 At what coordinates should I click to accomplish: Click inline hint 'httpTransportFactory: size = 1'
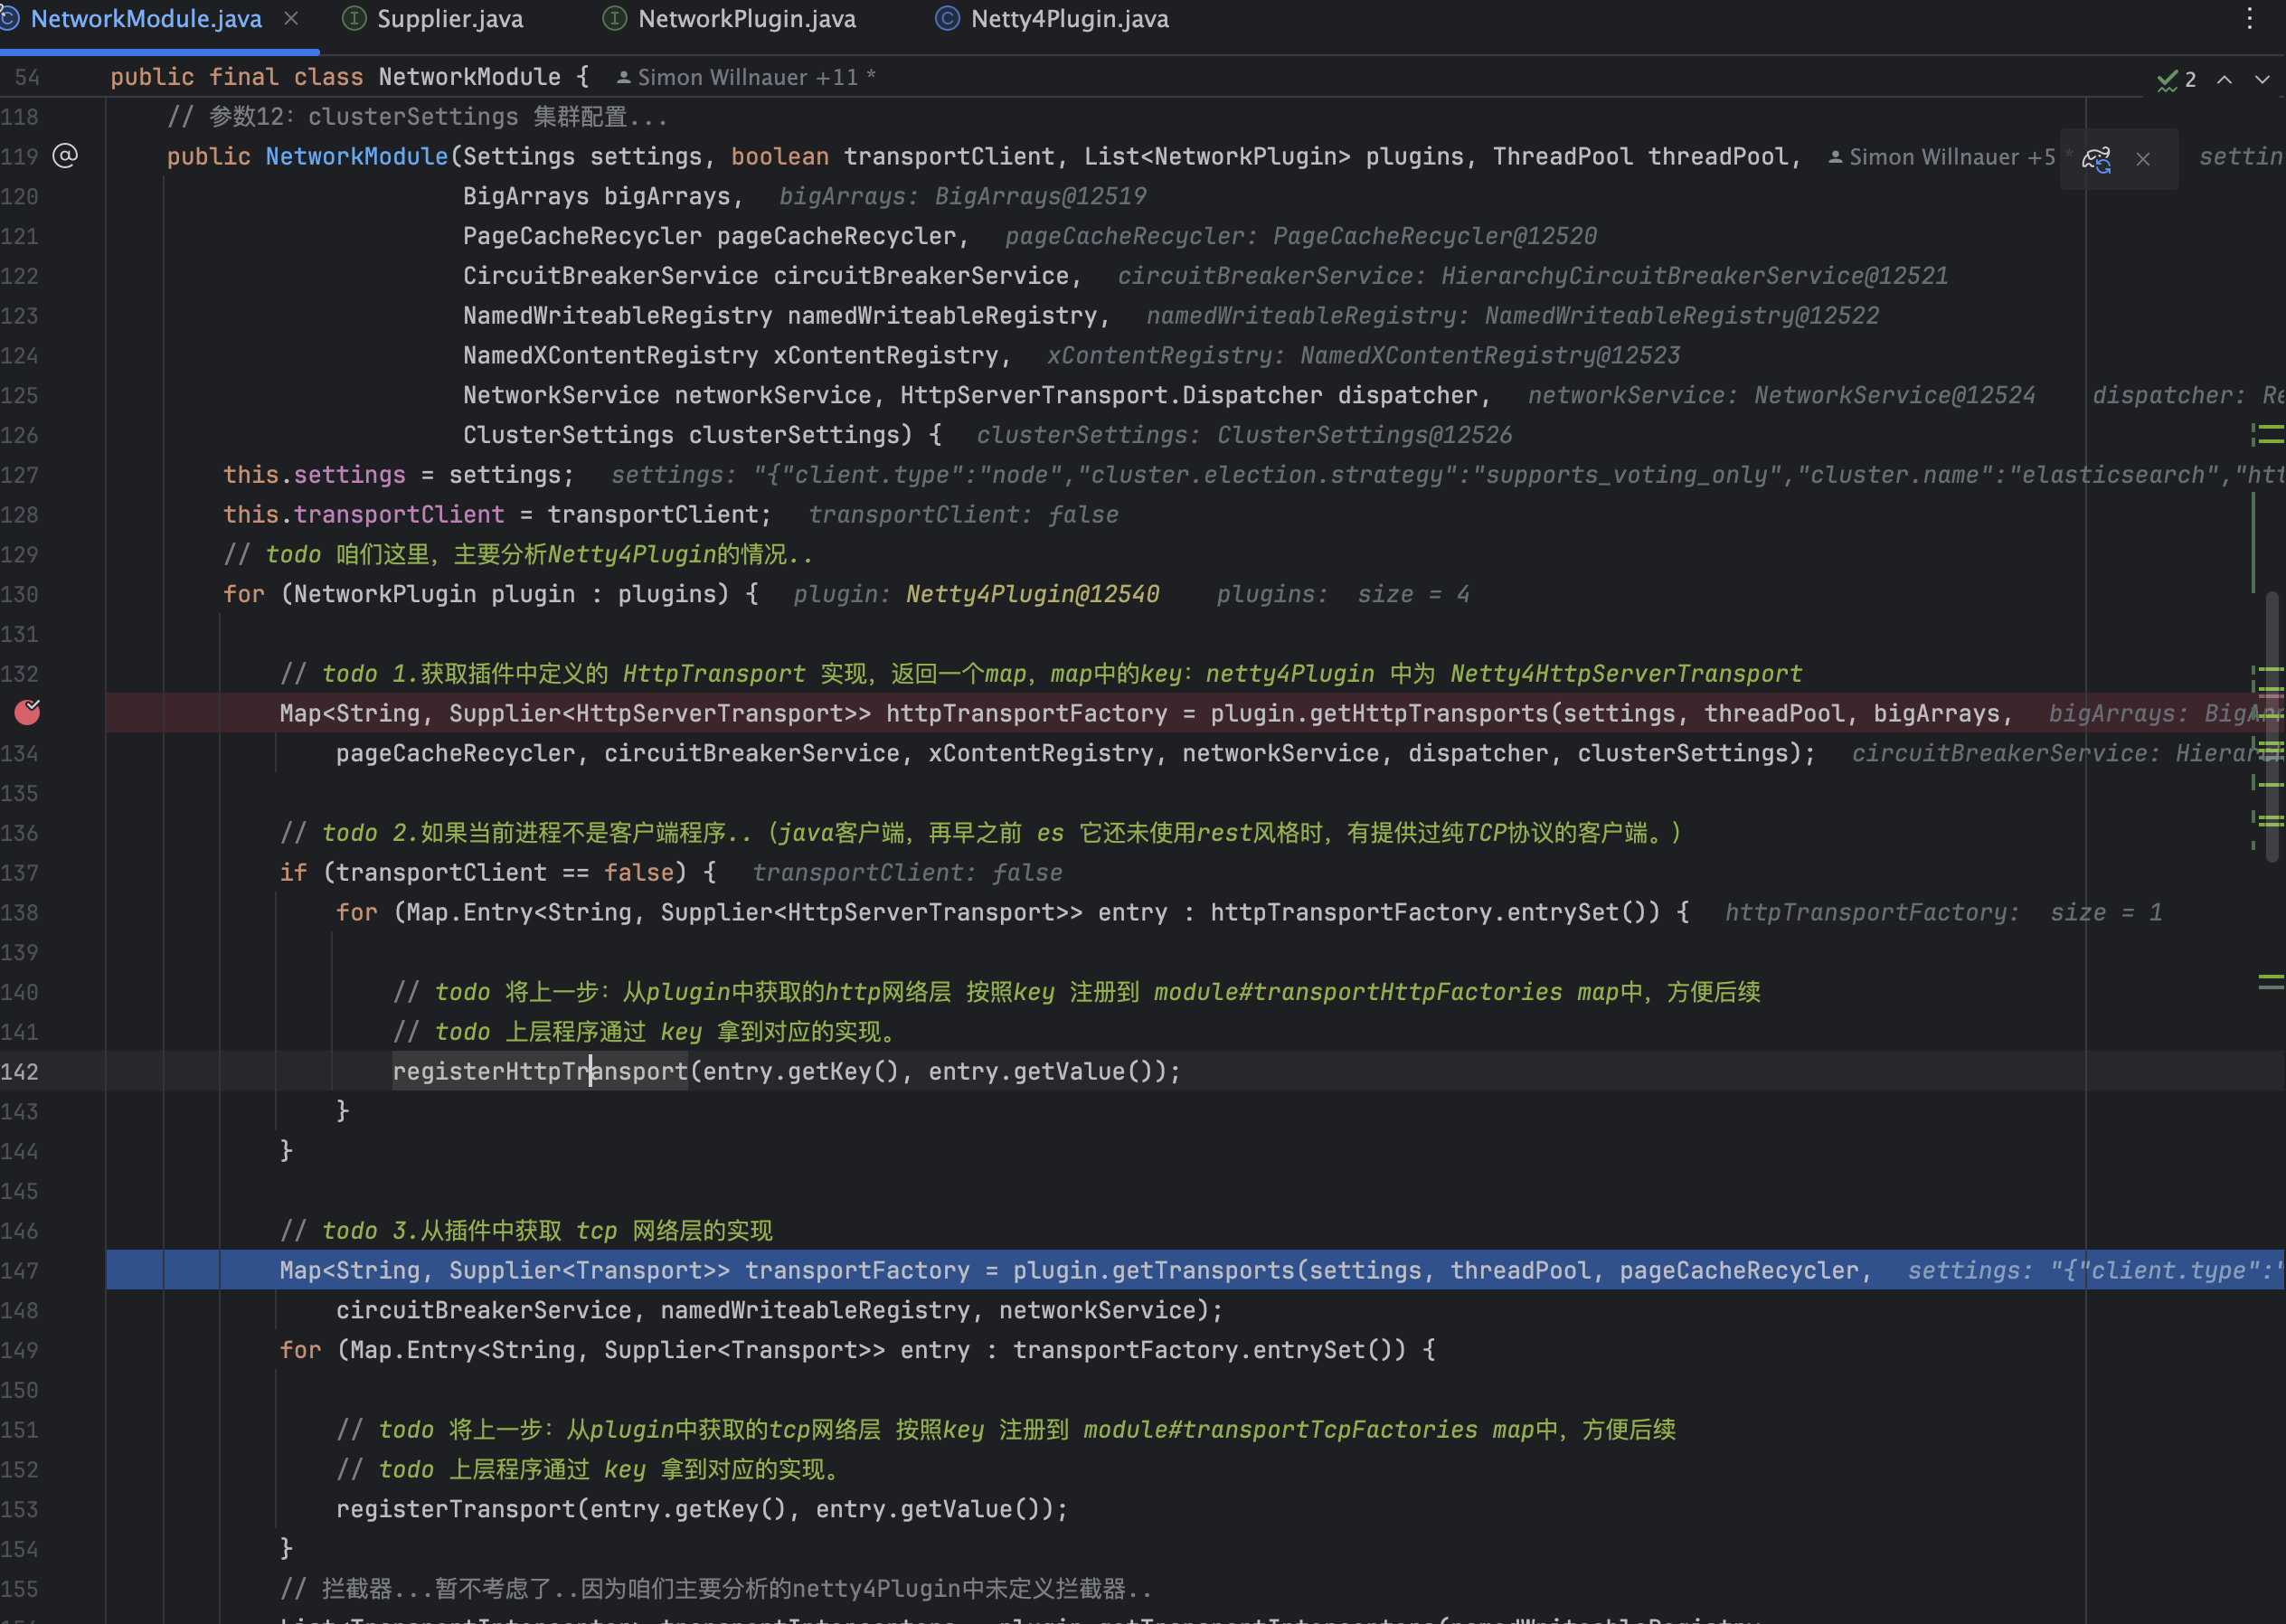click(1943, 912)
